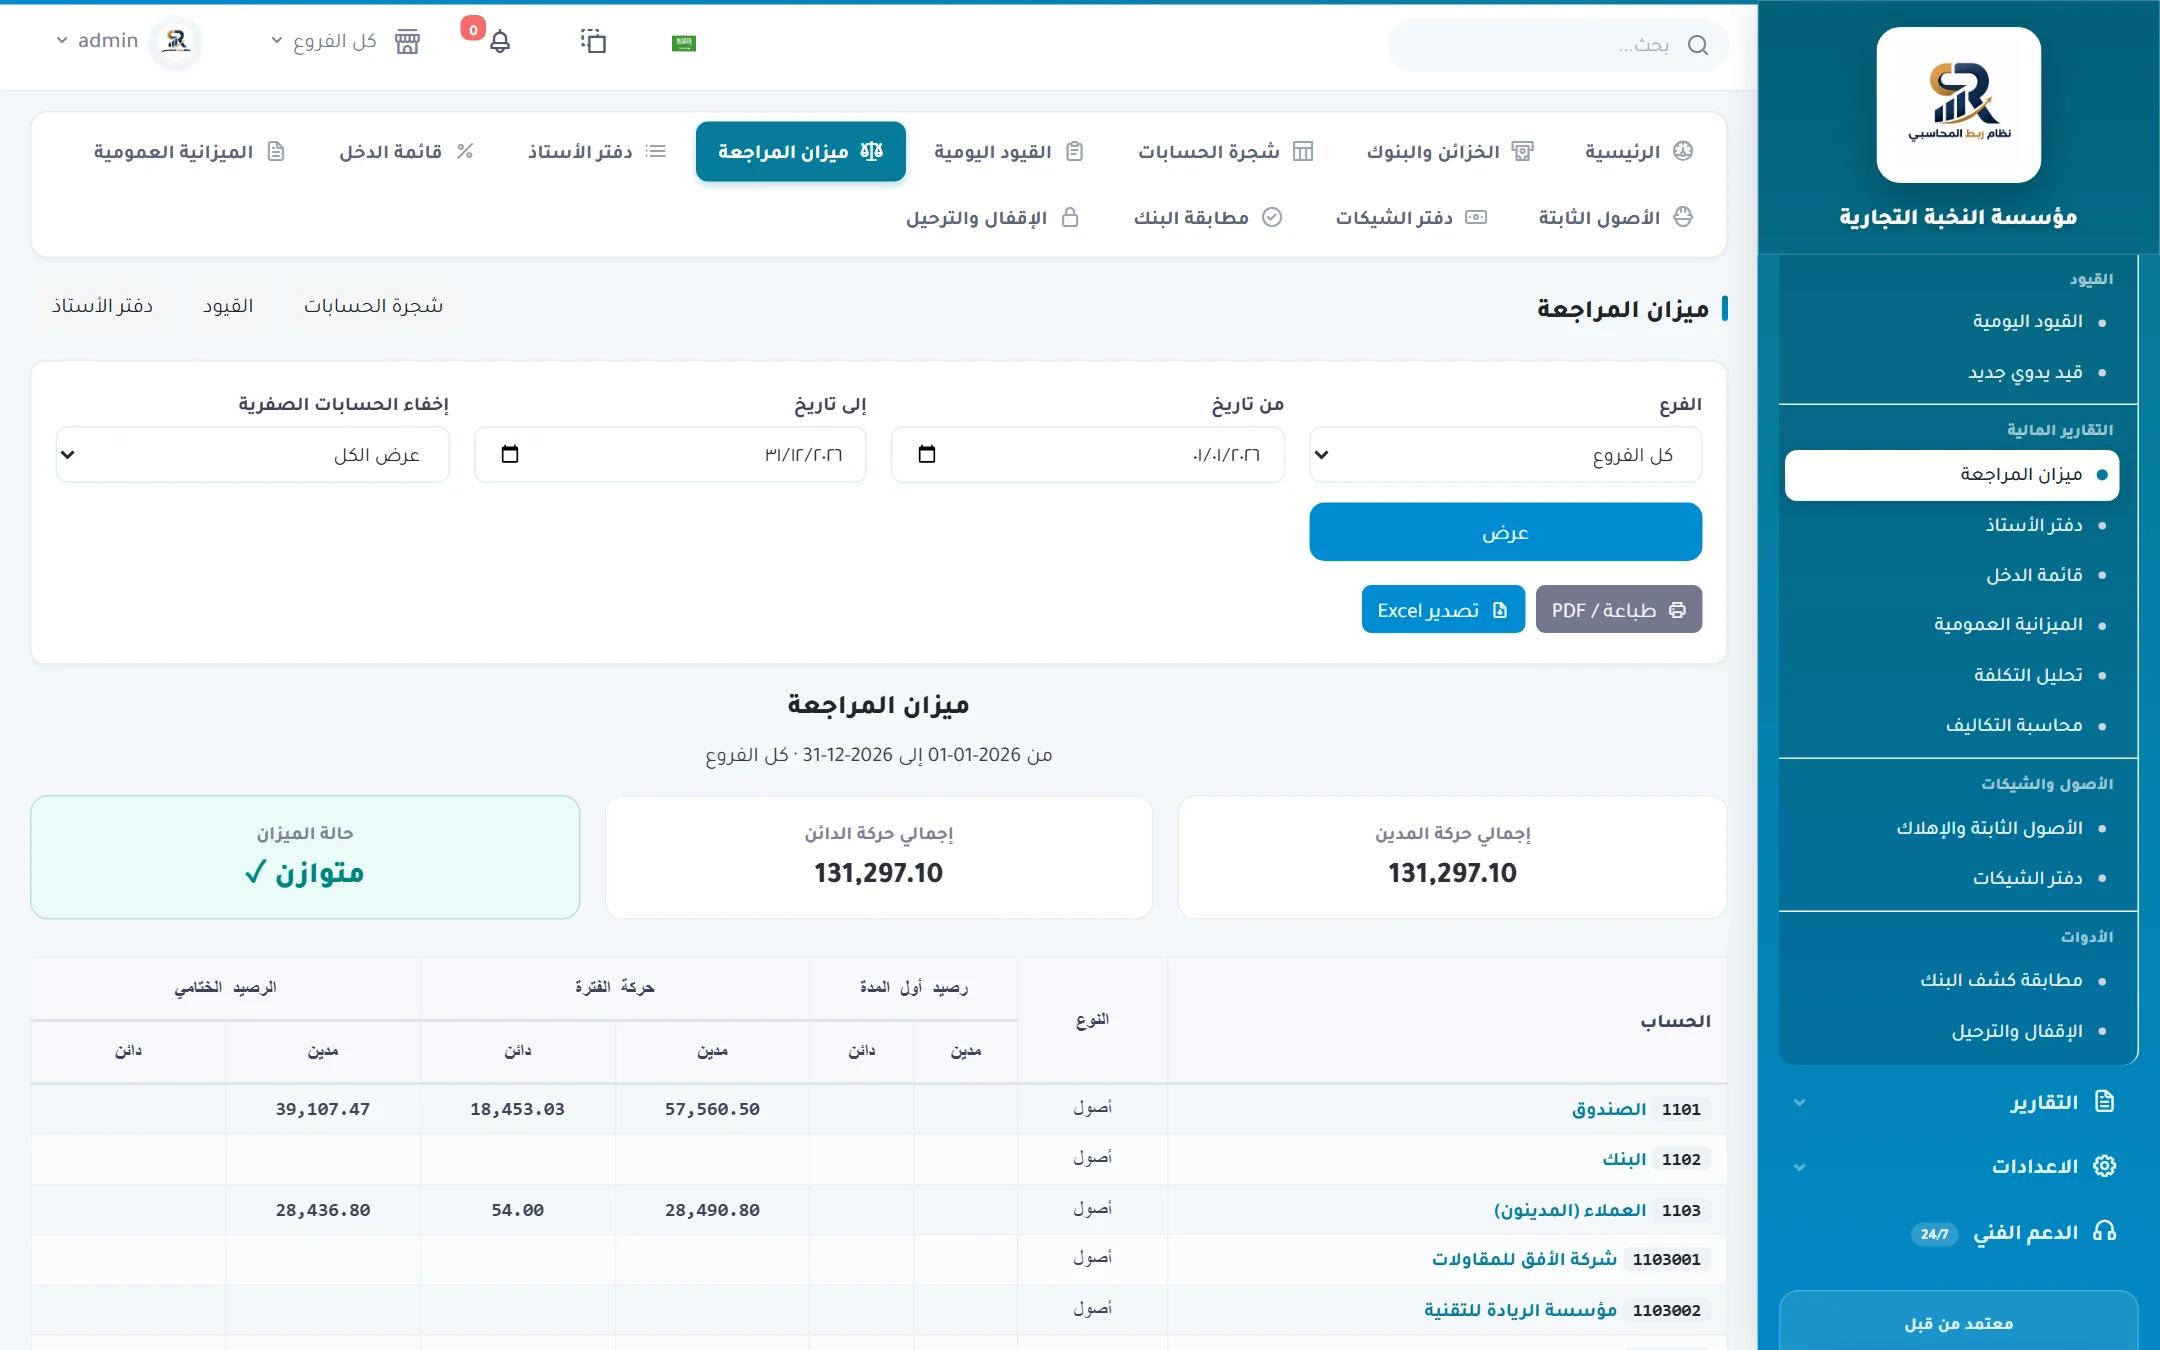Open تحليل التكلفة in sidebar
This screenshot has height=1350, width=2160.
click(2028, 675)
